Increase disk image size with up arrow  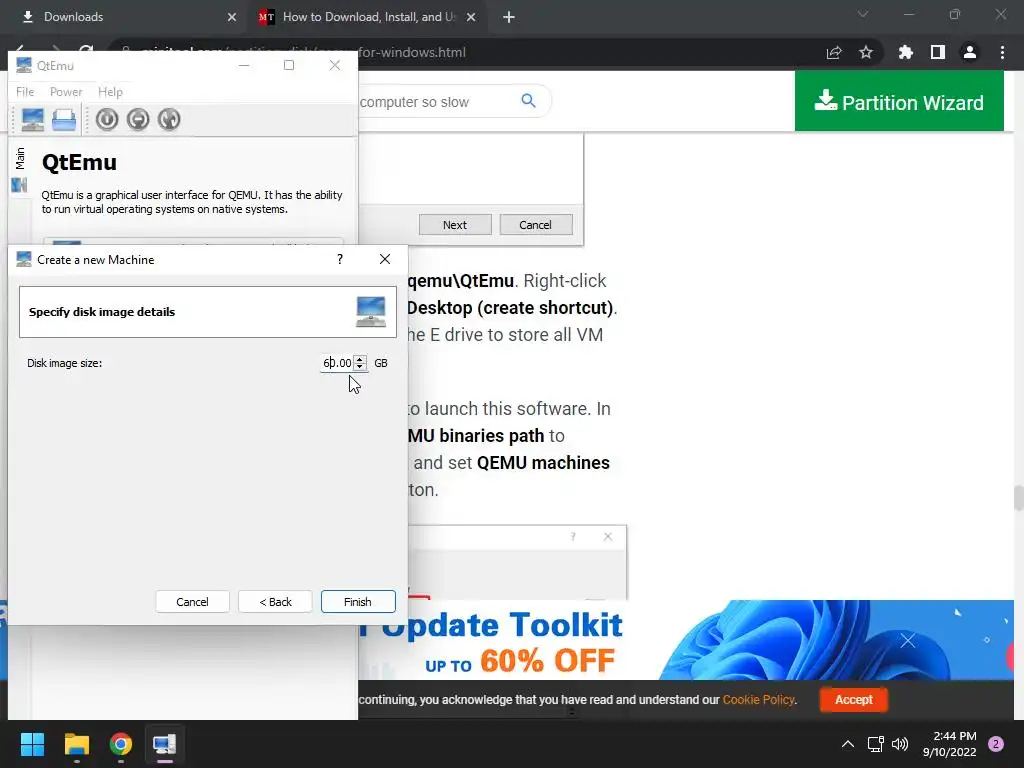[x=360, y=359]
